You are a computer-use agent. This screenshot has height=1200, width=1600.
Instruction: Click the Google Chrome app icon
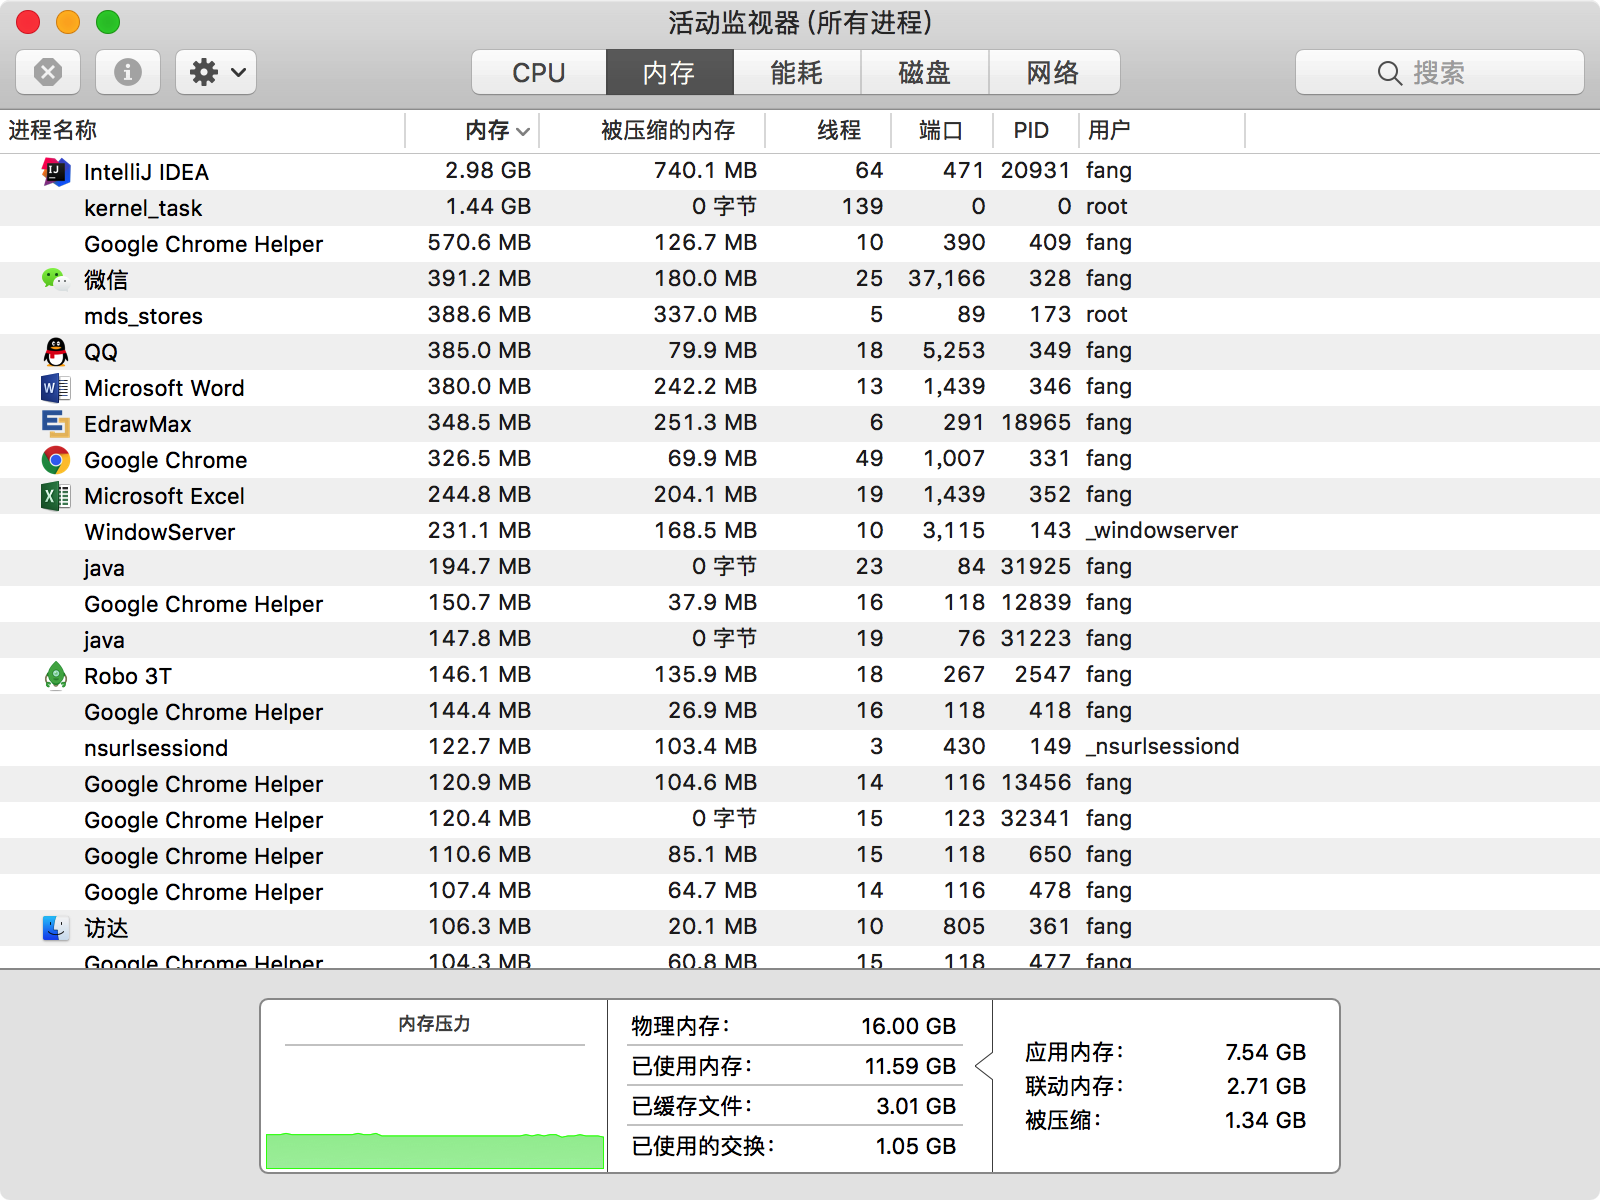[56, 460]
